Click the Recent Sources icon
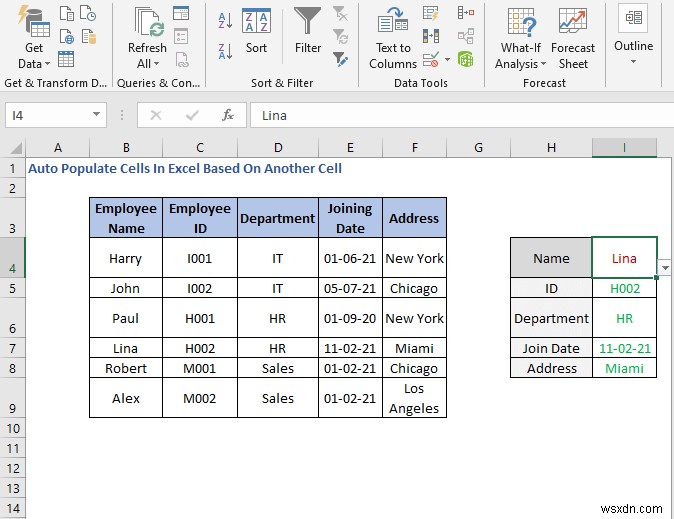Screen dimensions: 674x519 pos(88,13)
